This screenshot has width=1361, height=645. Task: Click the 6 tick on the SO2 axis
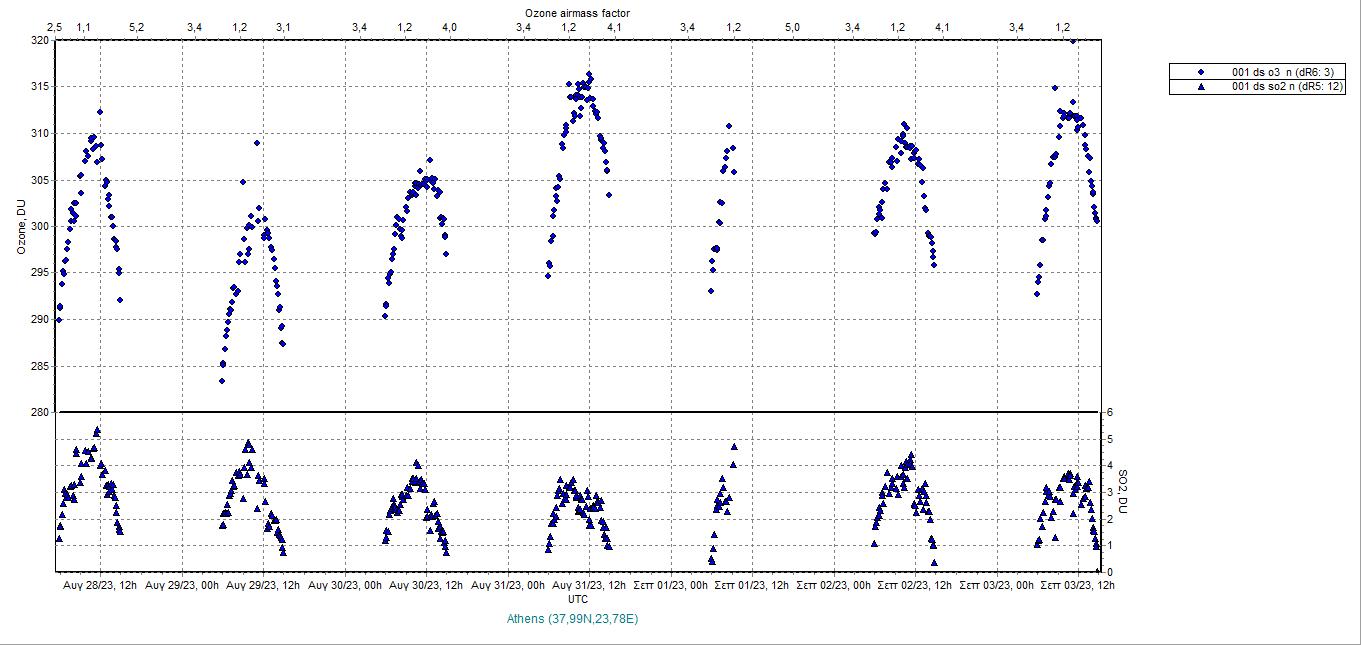point(1109,412)
